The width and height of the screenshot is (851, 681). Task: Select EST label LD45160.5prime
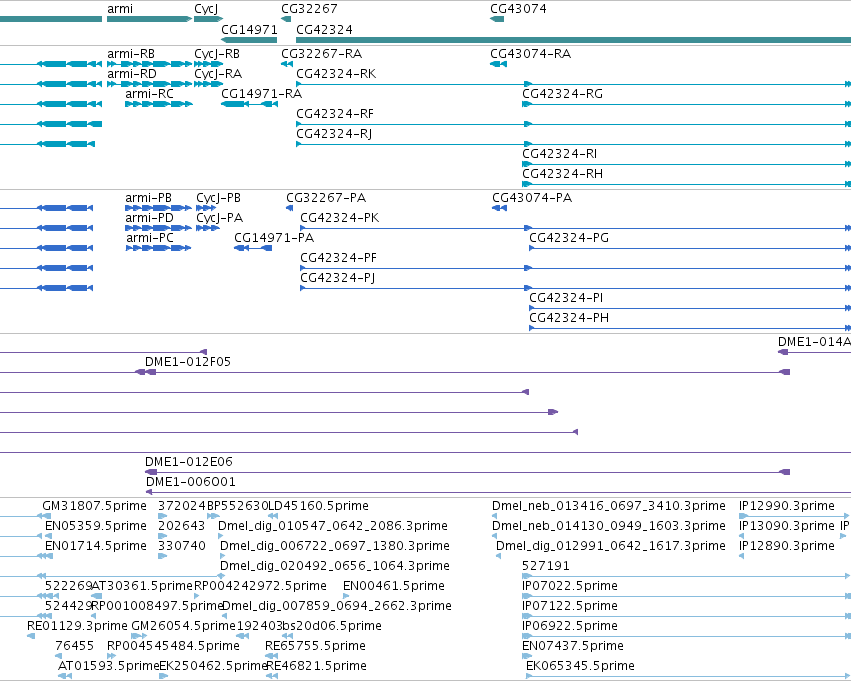319,506
